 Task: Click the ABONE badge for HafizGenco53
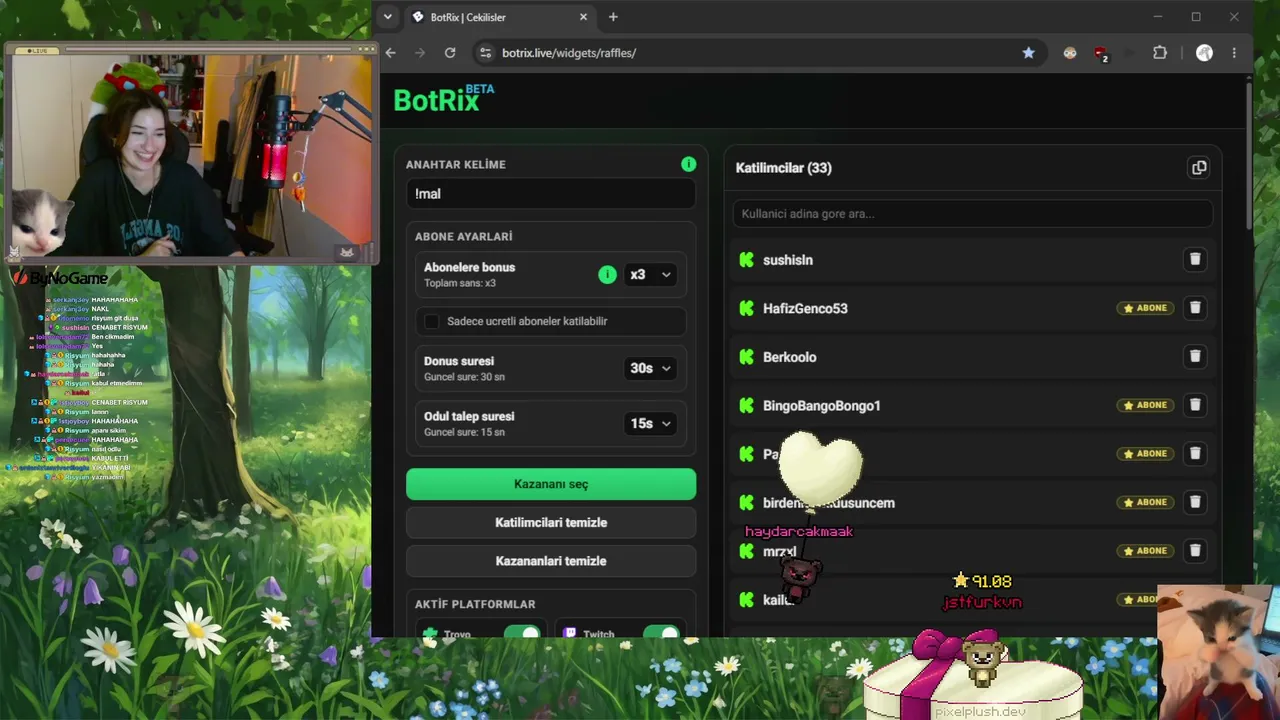[1145, 308]
